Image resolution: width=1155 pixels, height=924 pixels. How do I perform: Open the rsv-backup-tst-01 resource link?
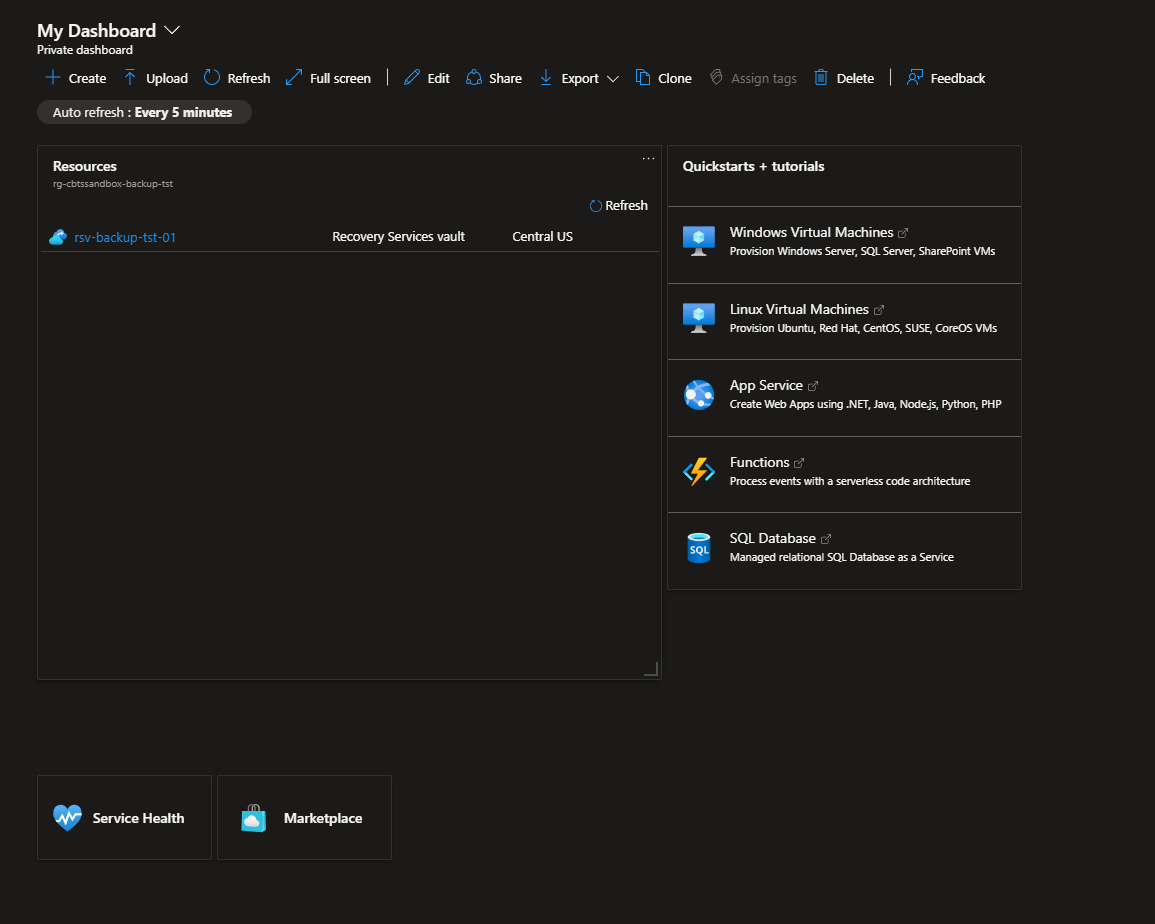tap(125, 237)
